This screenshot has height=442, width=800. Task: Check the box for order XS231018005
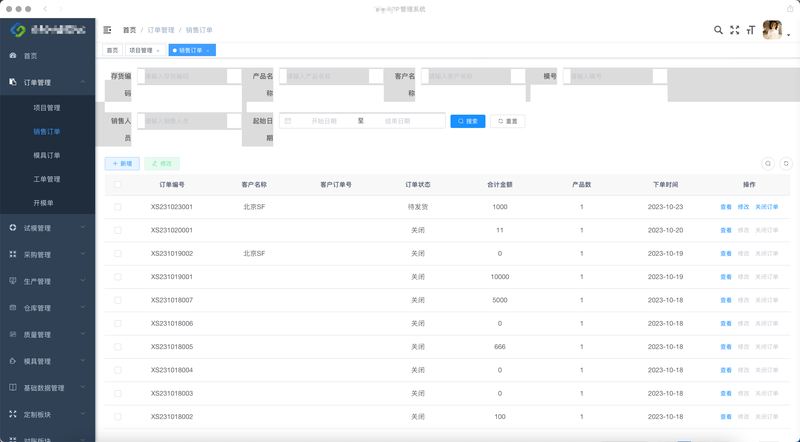118,347
